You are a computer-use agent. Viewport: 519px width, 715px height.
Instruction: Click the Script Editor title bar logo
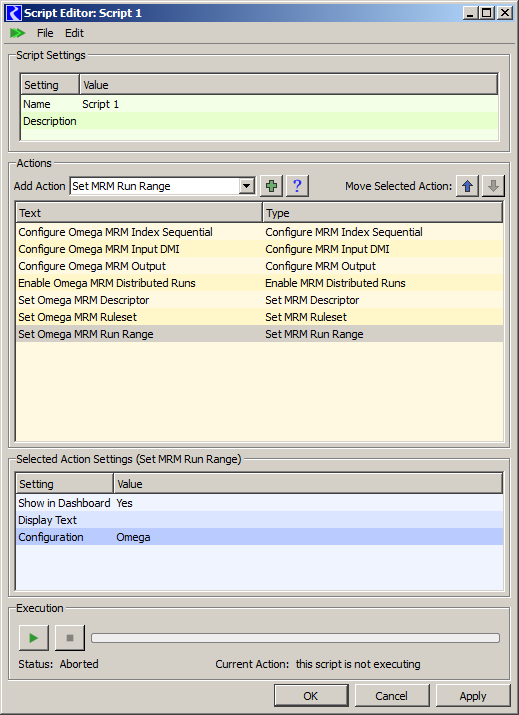13,13
